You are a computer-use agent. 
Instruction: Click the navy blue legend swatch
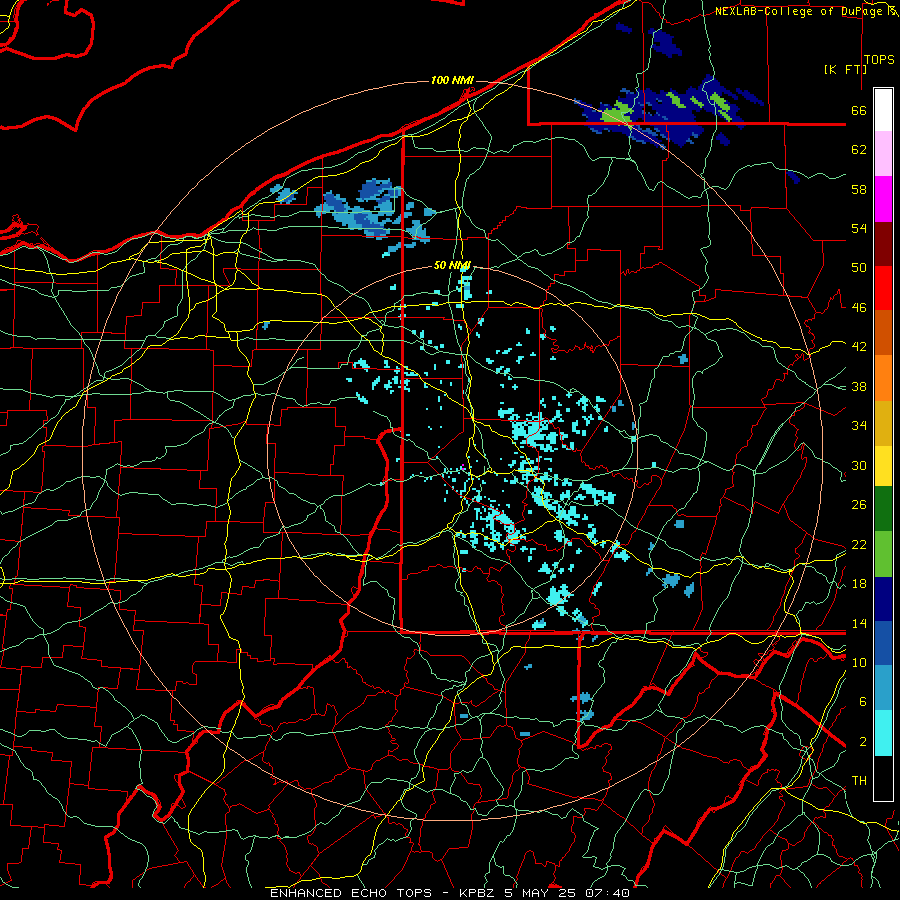(x=883, y=599)
